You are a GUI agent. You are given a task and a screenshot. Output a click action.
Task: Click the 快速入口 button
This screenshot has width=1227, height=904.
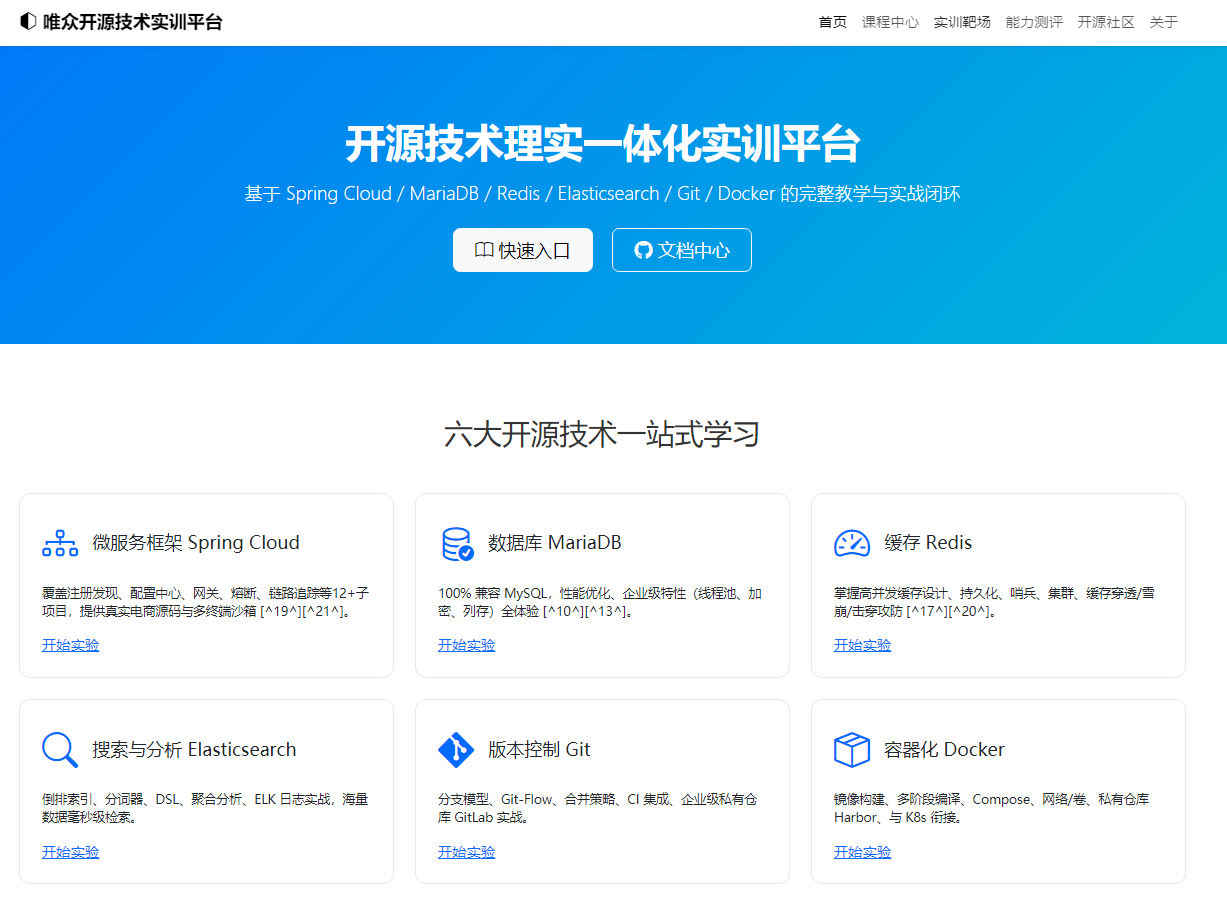tap(522, 250)
